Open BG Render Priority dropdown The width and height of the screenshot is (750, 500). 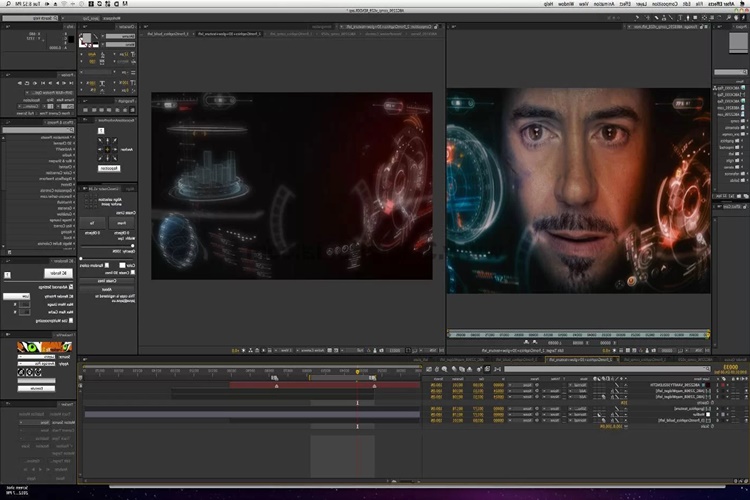tap(16, 297)
